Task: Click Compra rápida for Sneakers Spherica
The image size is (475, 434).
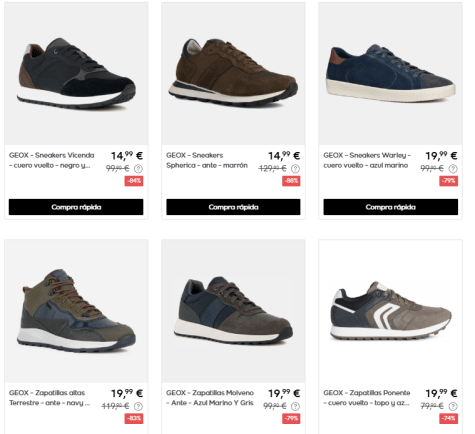Action: click(x=233, y=207)
